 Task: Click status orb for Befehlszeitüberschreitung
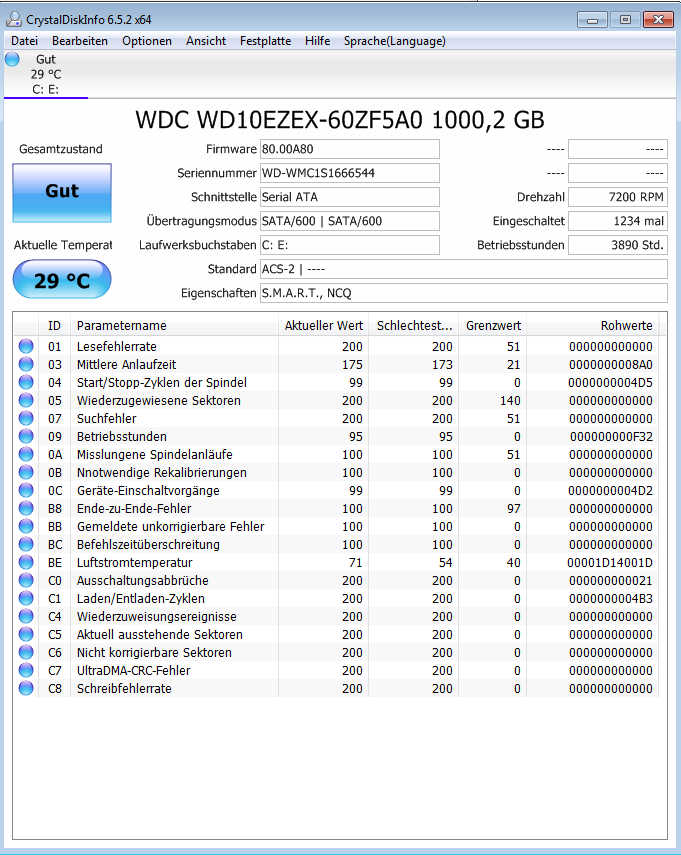click(26, 544)
